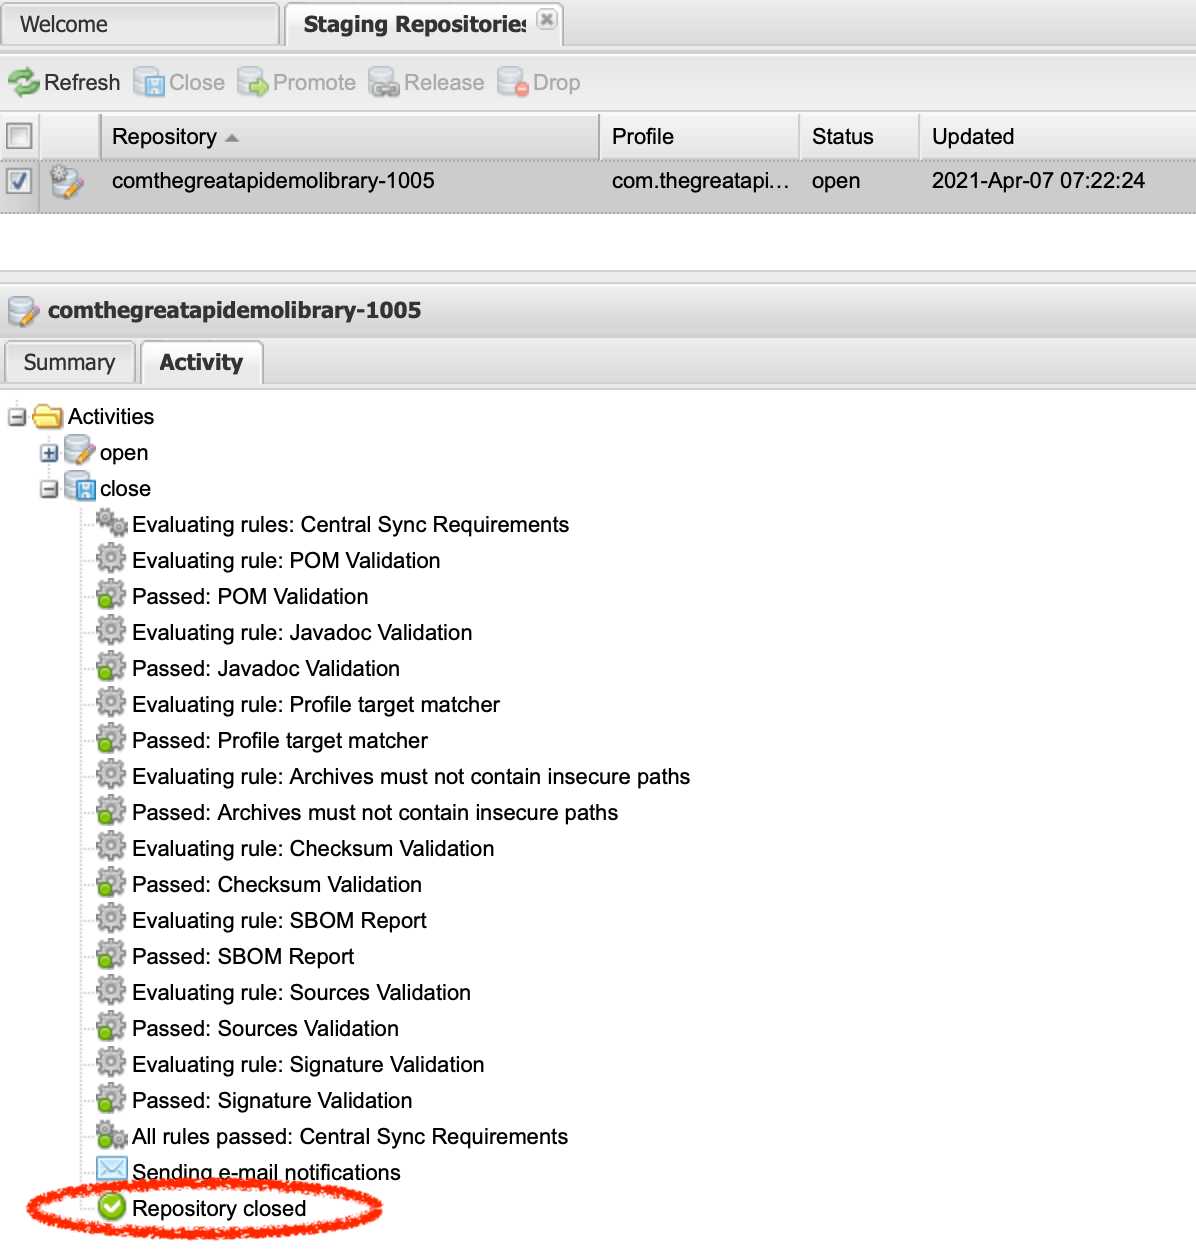Switch to the Summary tab
Viewport: 1196px width, 1258px height.
(x=69, y=362)
